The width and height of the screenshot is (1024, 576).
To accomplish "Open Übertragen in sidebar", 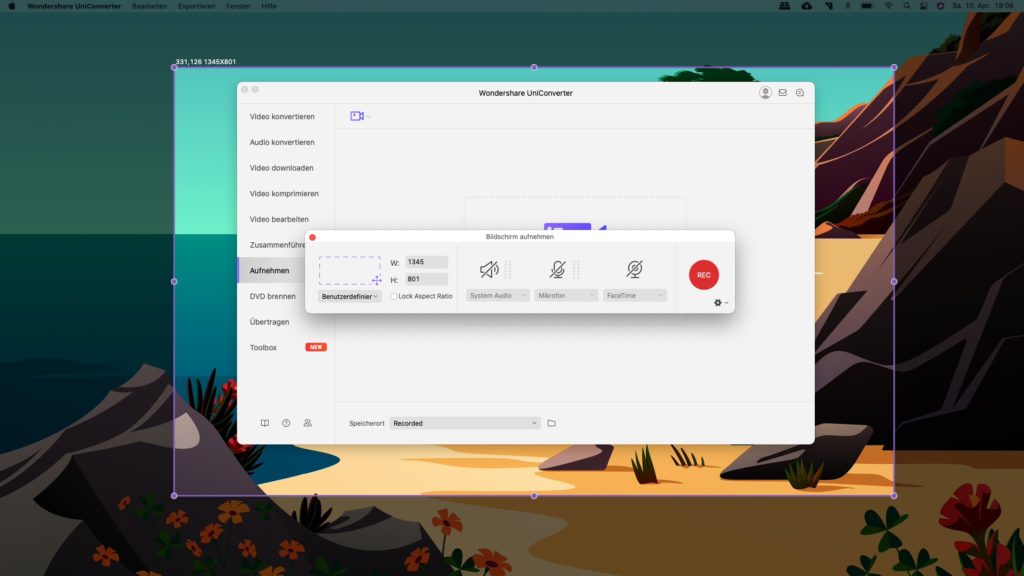I will [269, 322].
